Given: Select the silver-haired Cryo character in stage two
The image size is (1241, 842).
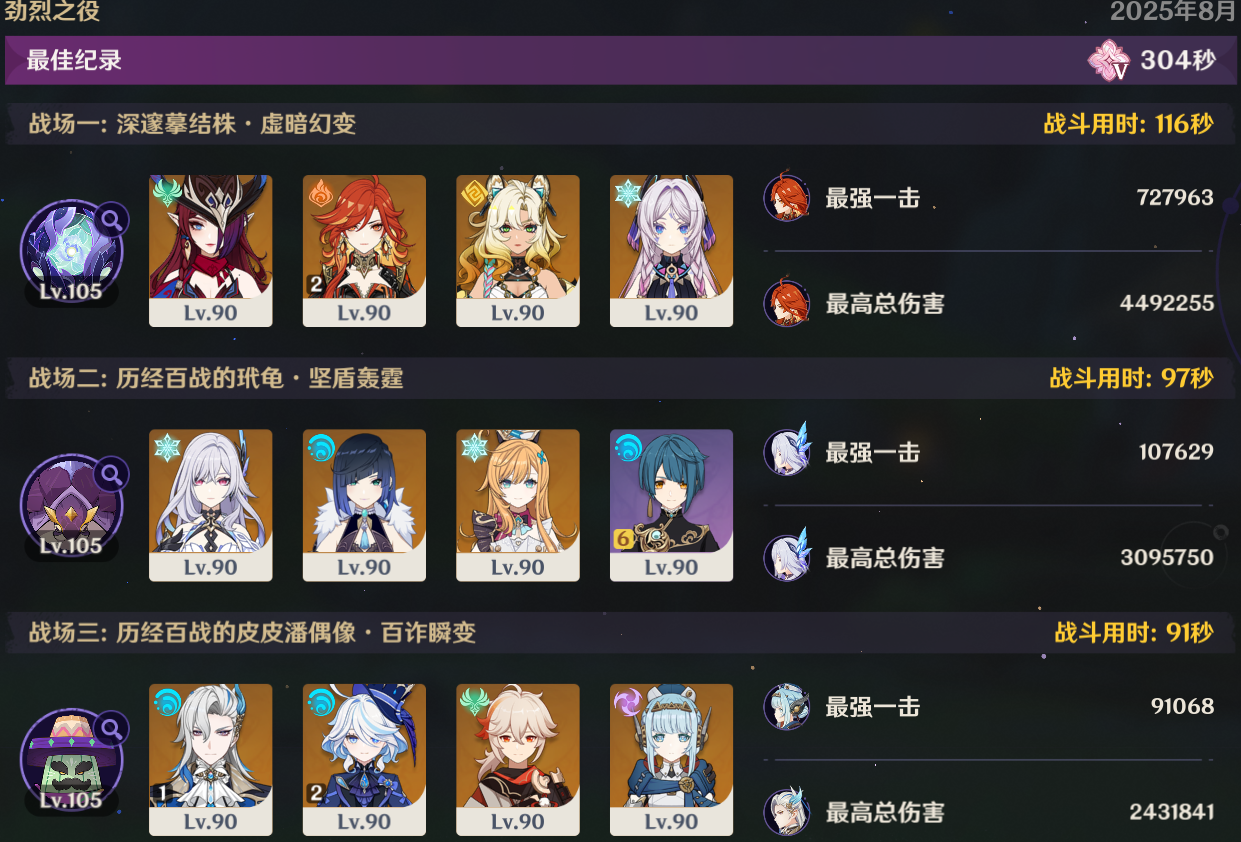Looking at the screenshot, I should [x=211, y=505].
